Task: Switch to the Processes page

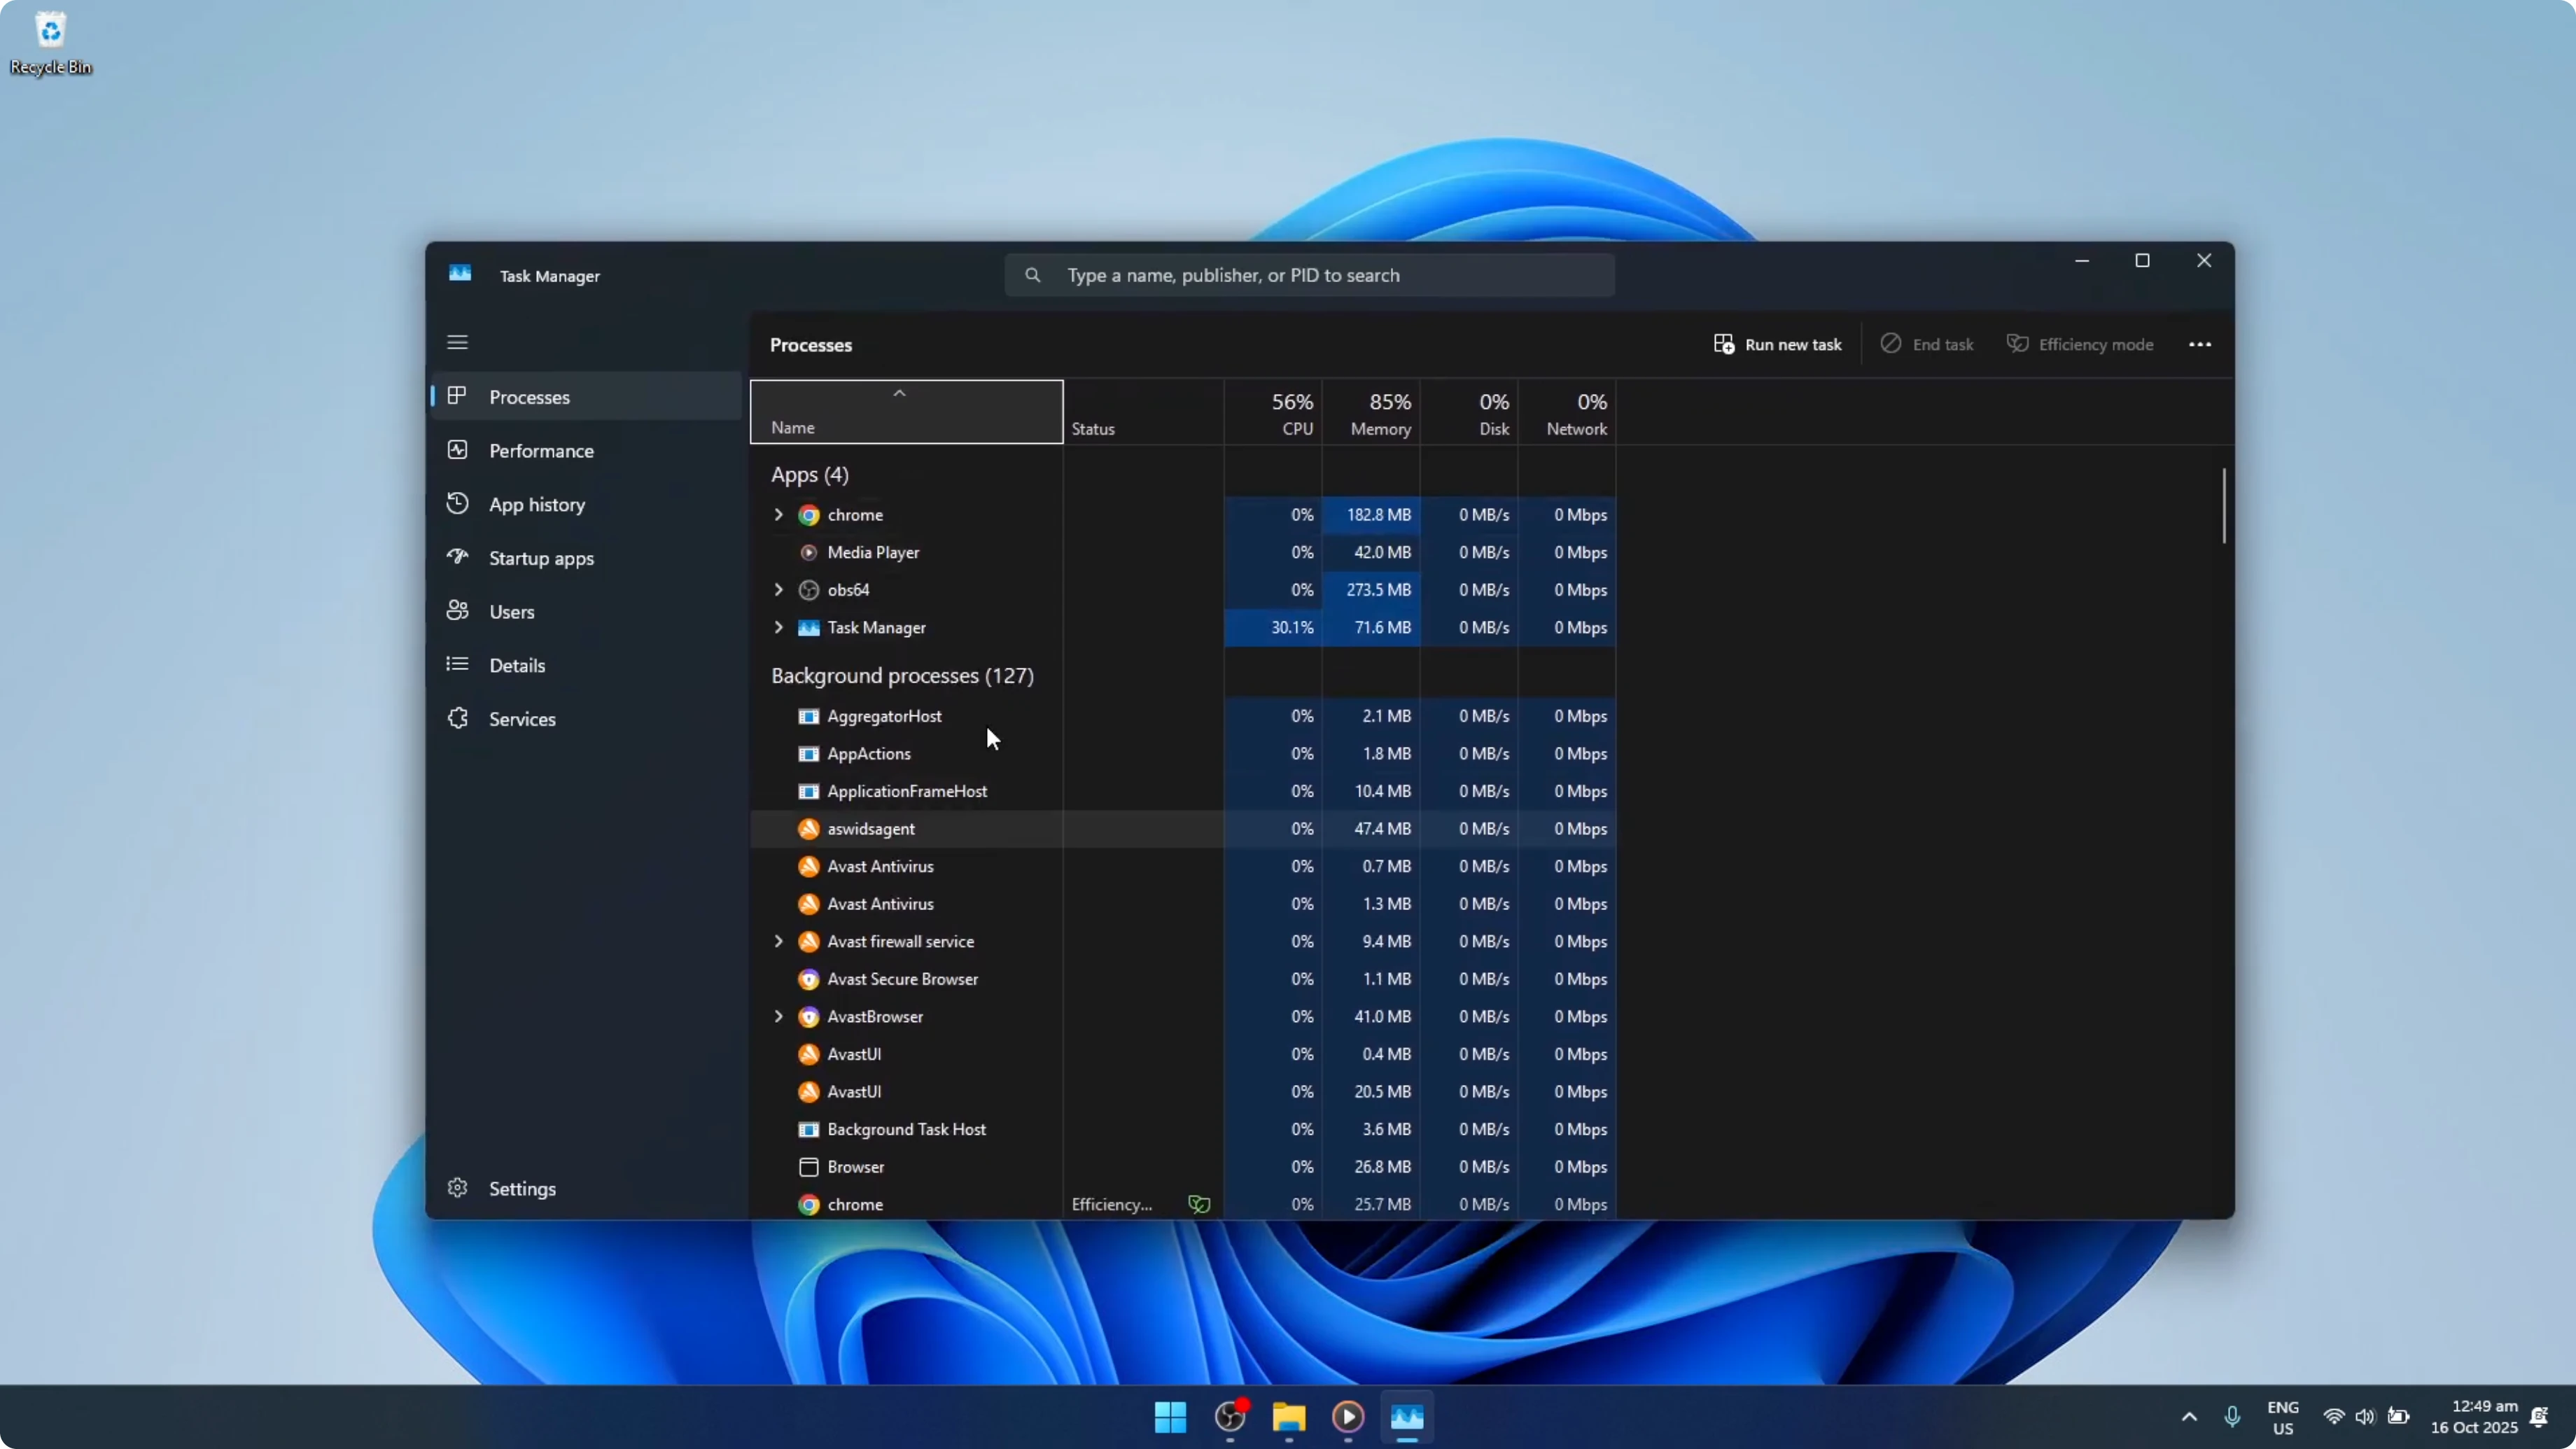Action: 587,397
